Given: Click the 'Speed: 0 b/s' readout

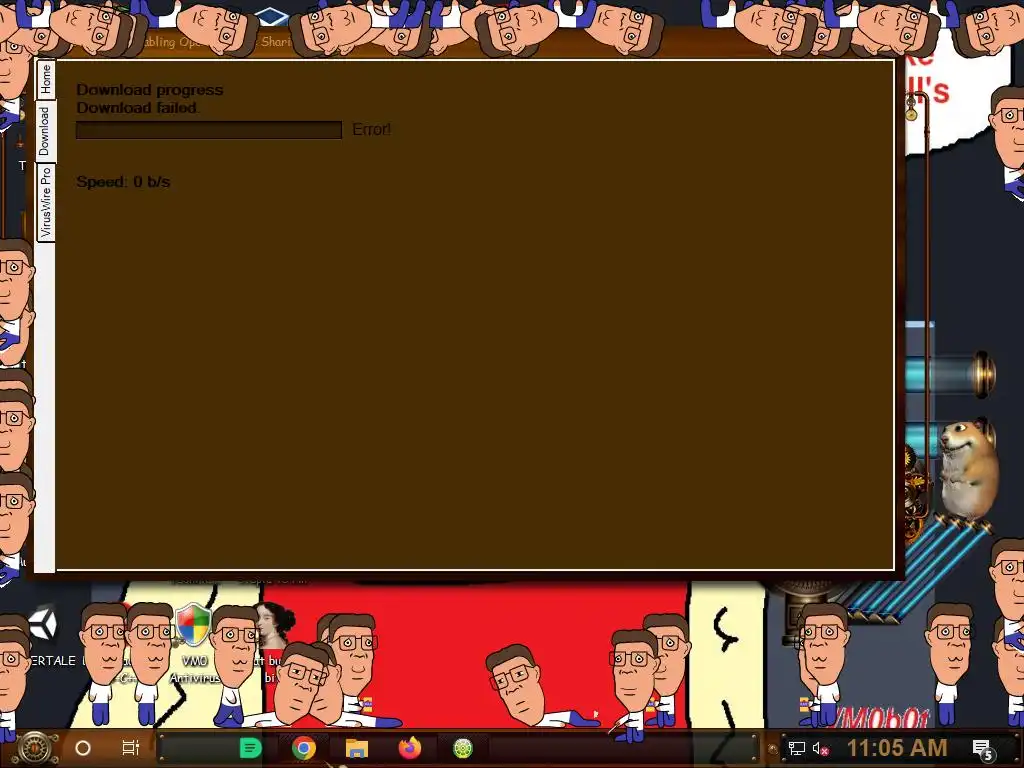Looking at the screenshot, I should pyautogui.click(x=123, y=182).
